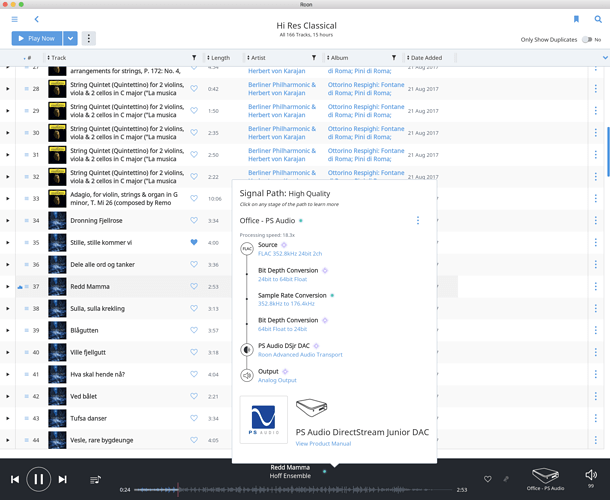Click the Output speaker stage icon
The height and width of the screenshot is (500, 610).
pyautogui.click(x=247, y=375)
